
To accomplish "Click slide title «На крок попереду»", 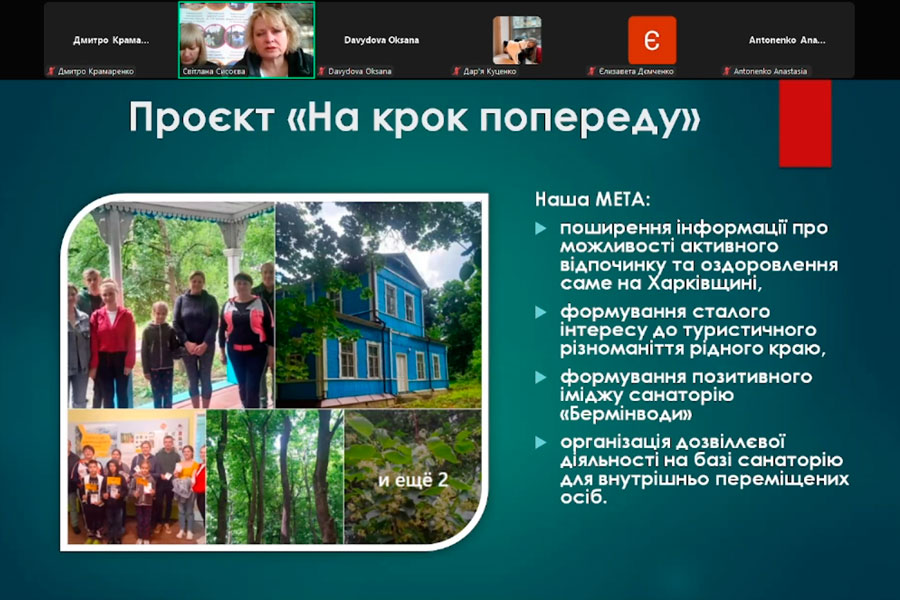I will click(x=414, y=118).
